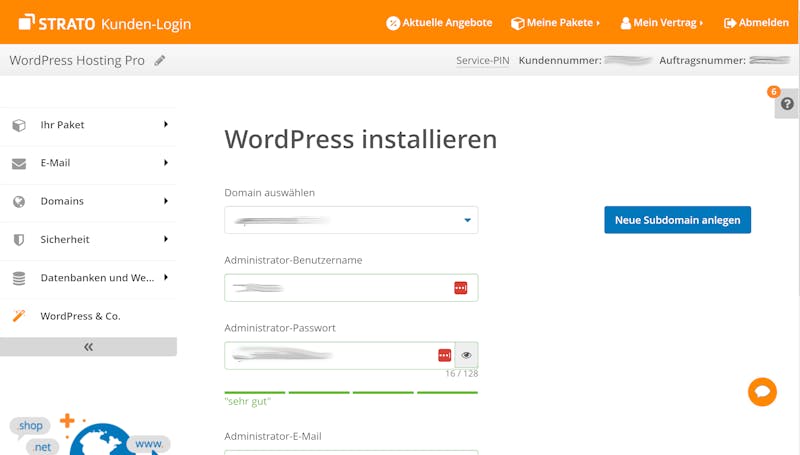Screen dimensions: 800x455
Task: Click the Sicherheit shield icon
Action: click(19, 240)
